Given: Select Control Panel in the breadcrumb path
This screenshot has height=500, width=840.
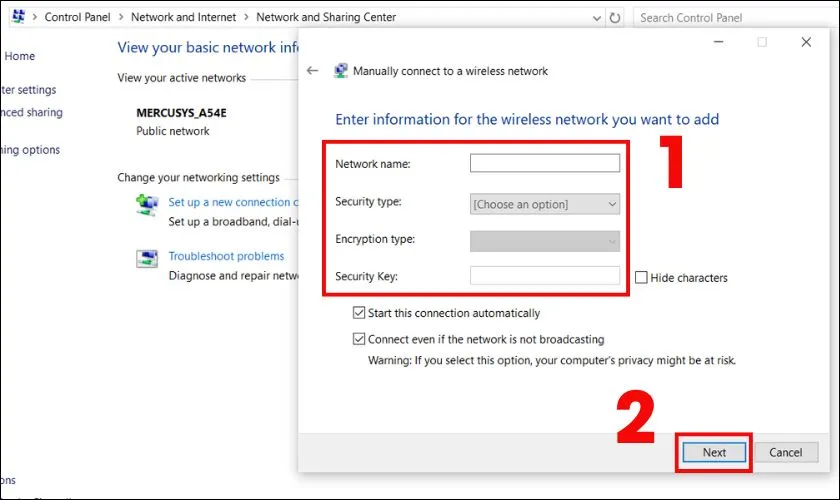Looking at the screenshot, I should [x=76, y=17].
